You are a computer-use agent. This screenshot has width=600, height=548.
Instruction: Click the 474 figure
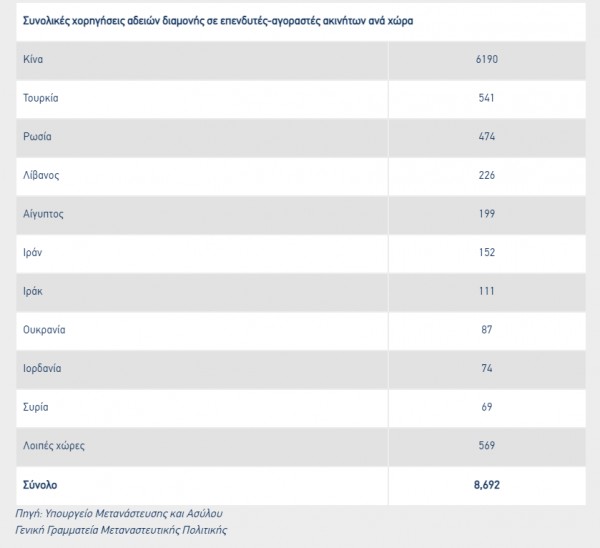(486, 136)
